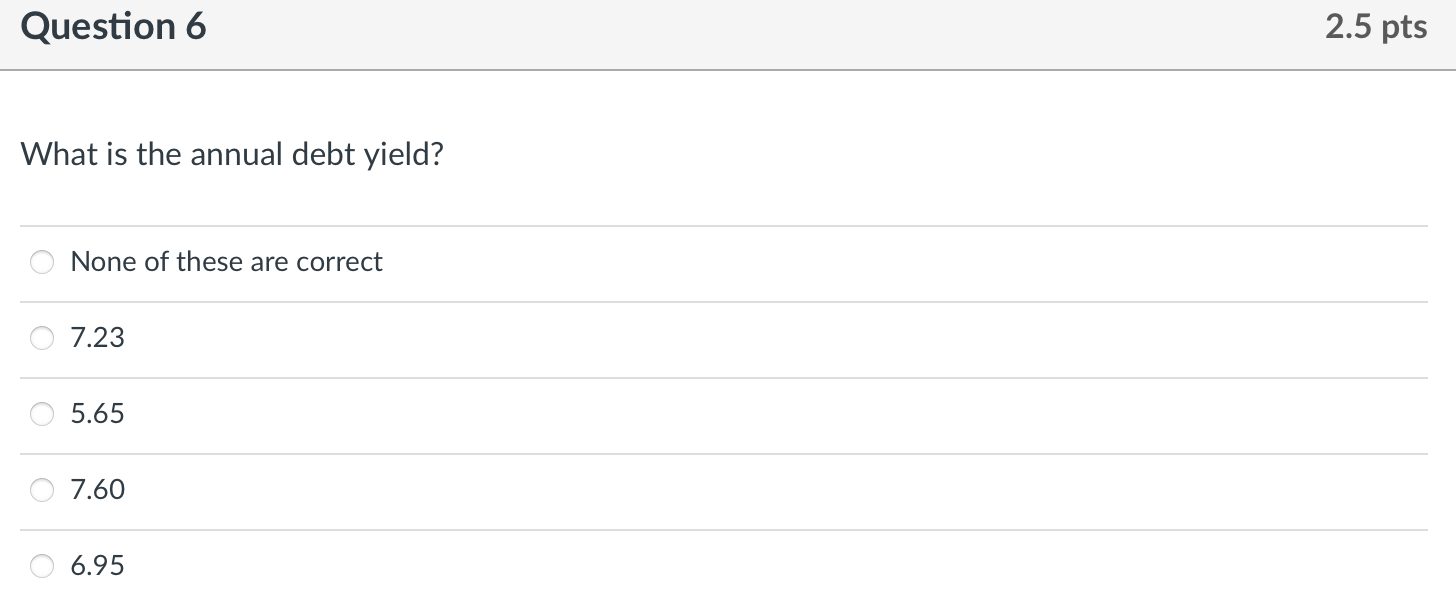Choose the 7.23 radio button
Screen dimensions: 1456x606
pos(42,338)
